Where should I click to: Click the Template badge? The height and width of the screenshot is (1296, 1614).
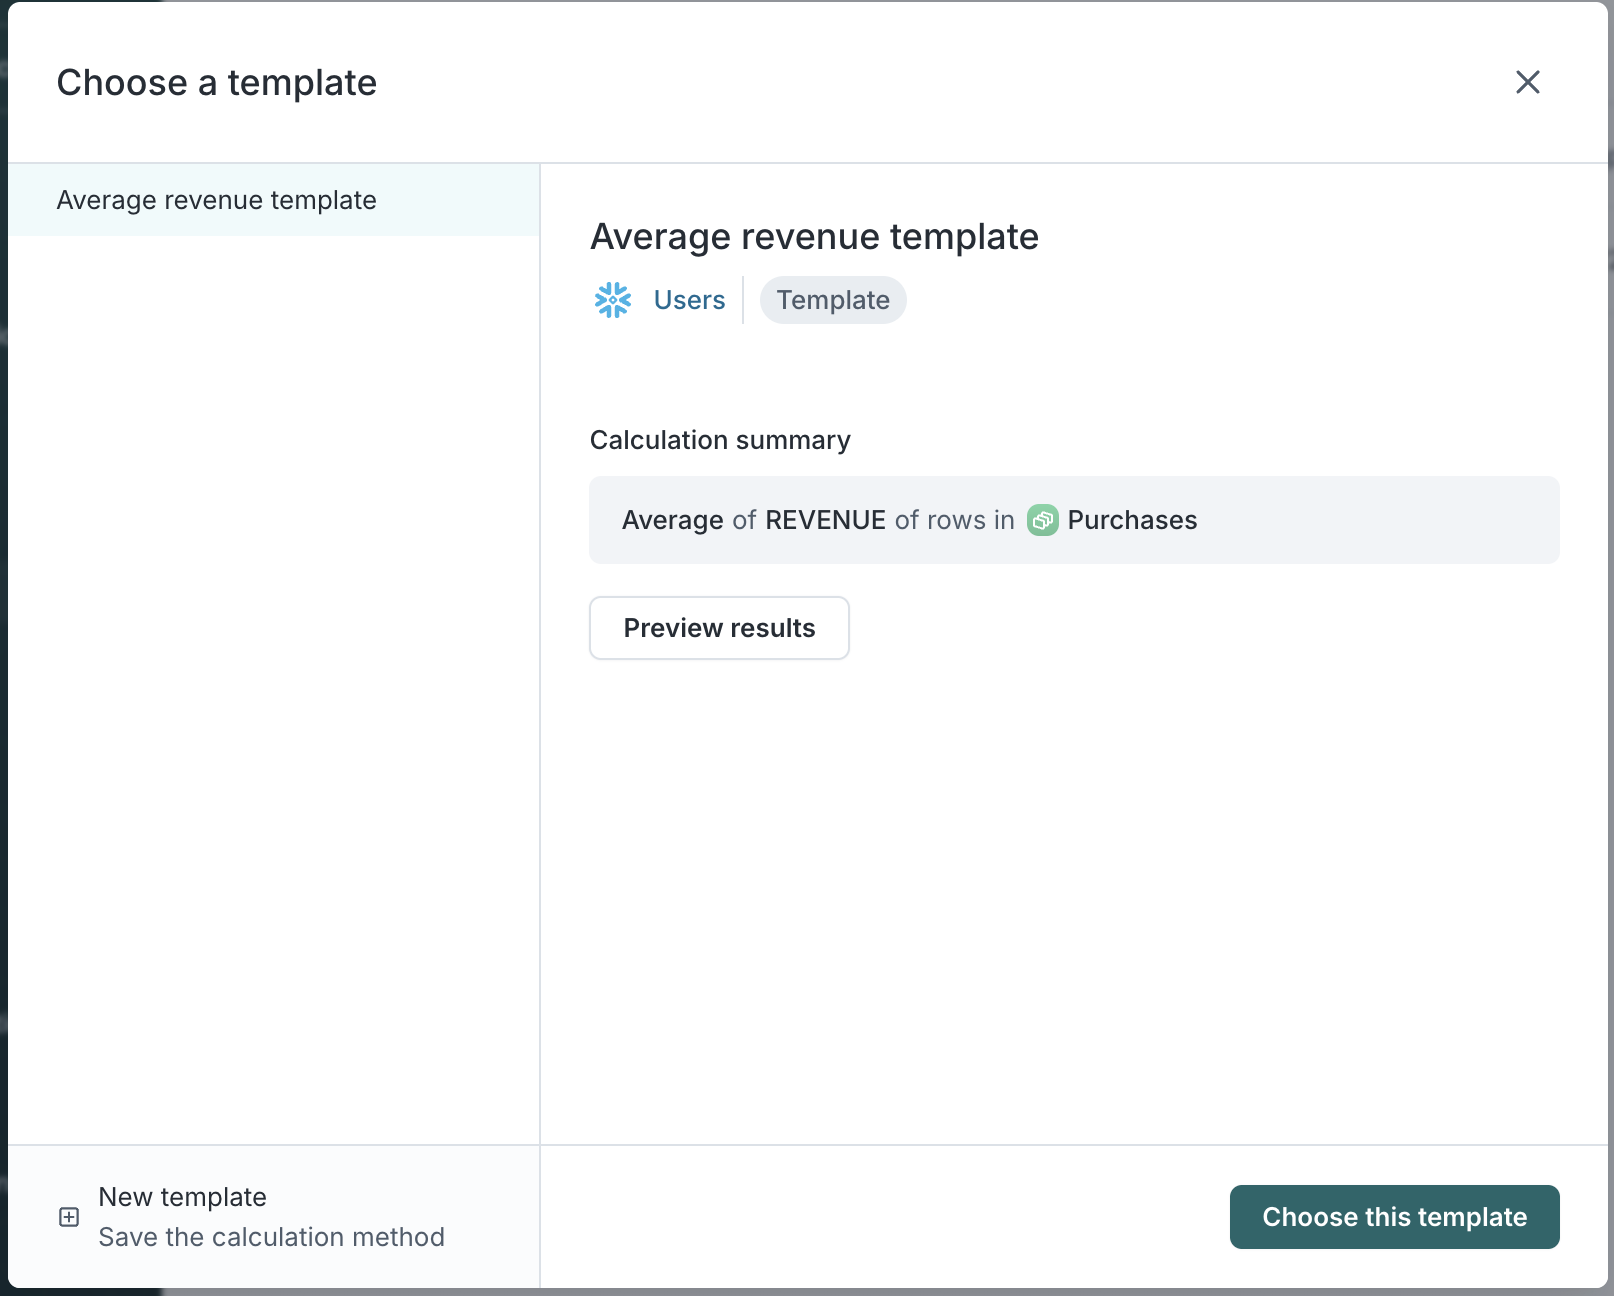[833, 300]
